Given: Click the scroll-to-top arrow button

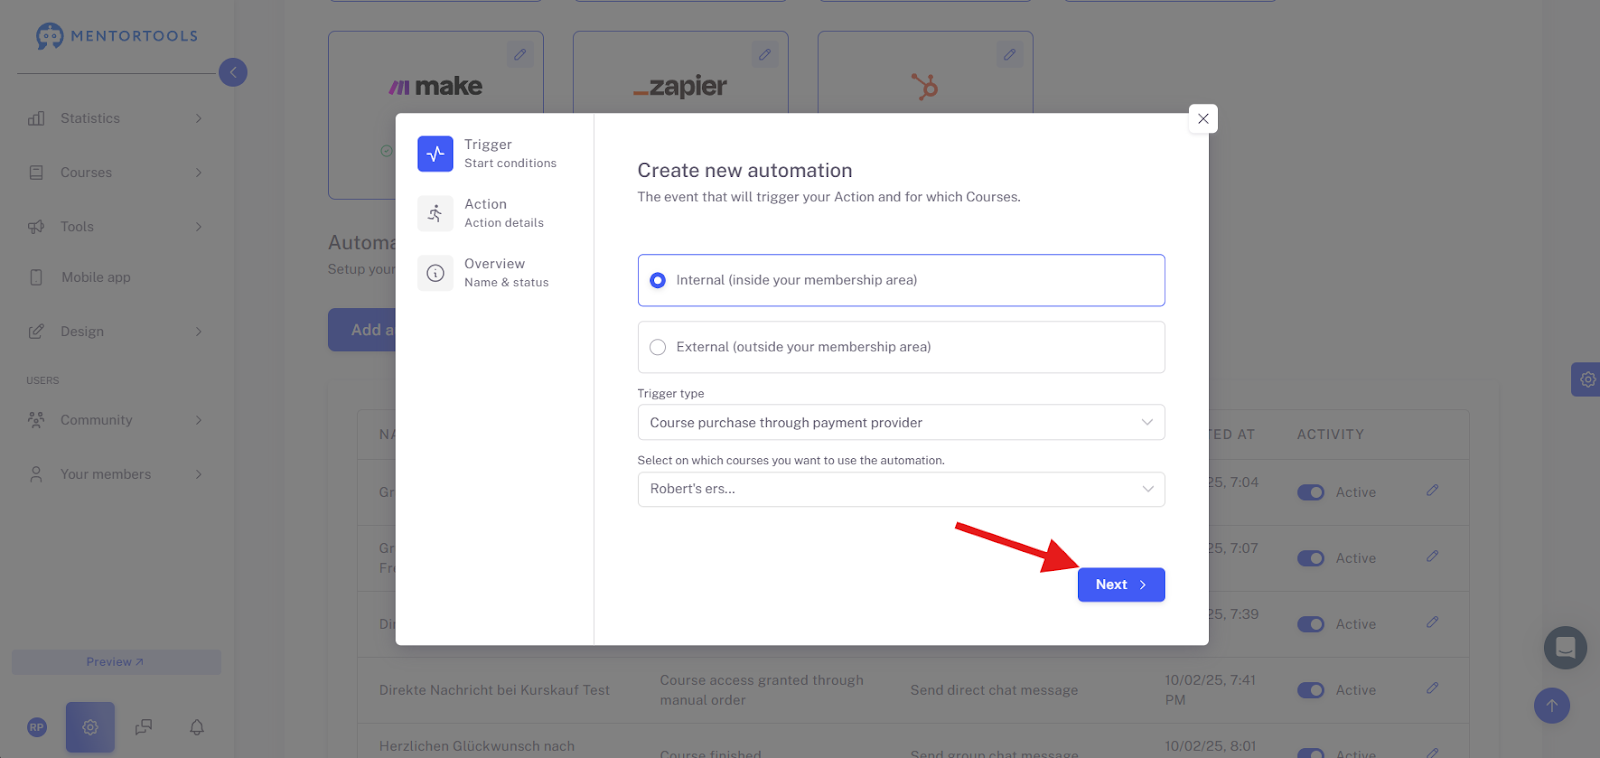Looking at the screenshot, I should [x=1552, y=706].
